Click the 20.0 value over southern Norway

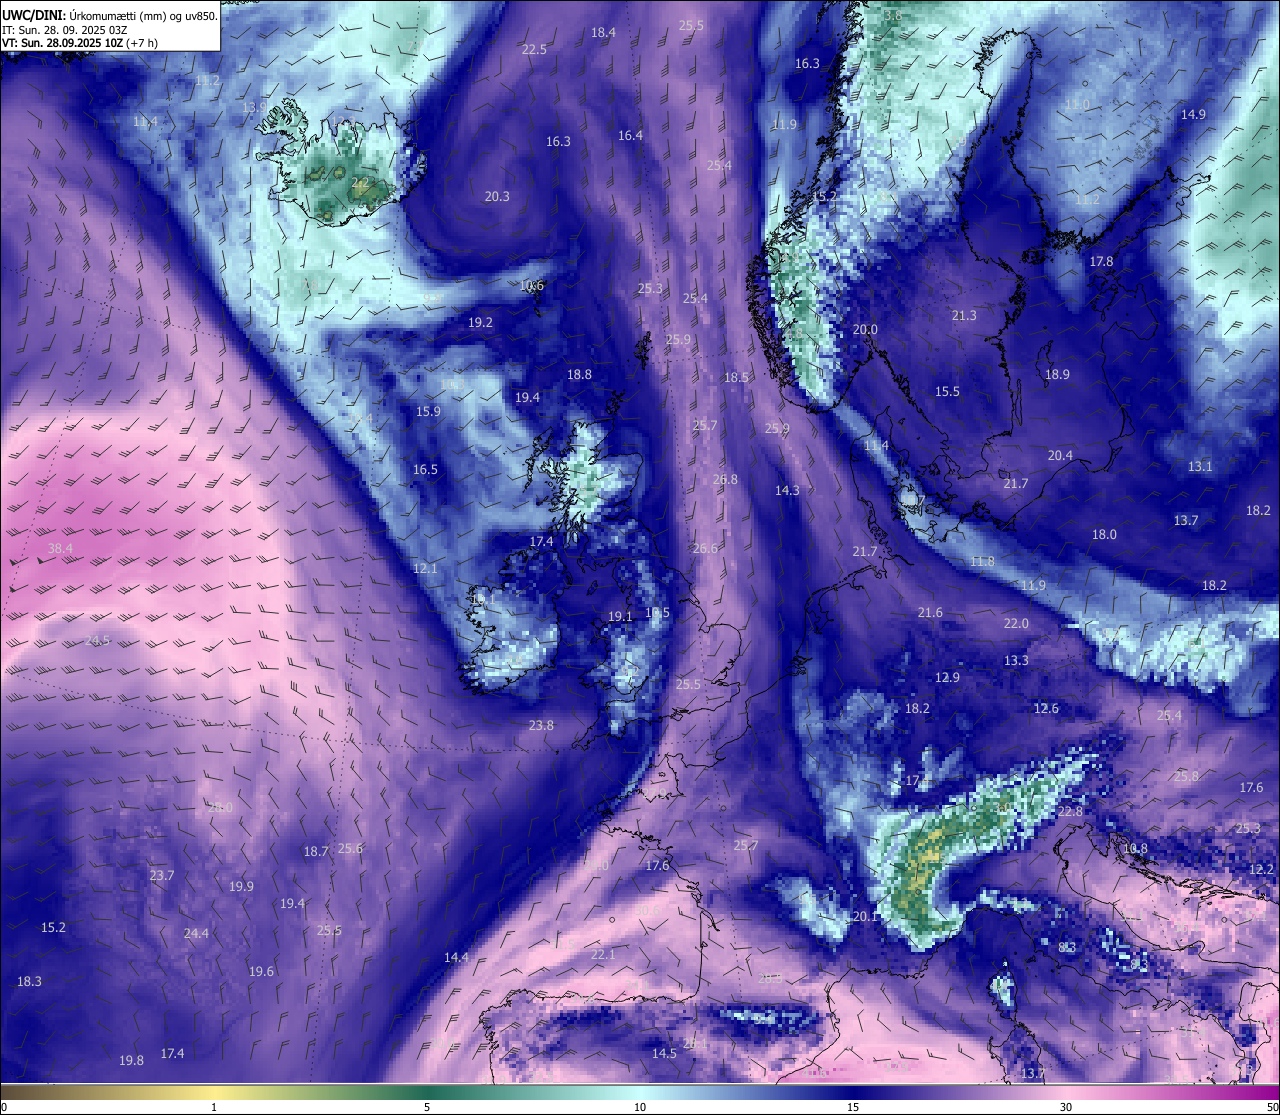(x=865, y=330)
